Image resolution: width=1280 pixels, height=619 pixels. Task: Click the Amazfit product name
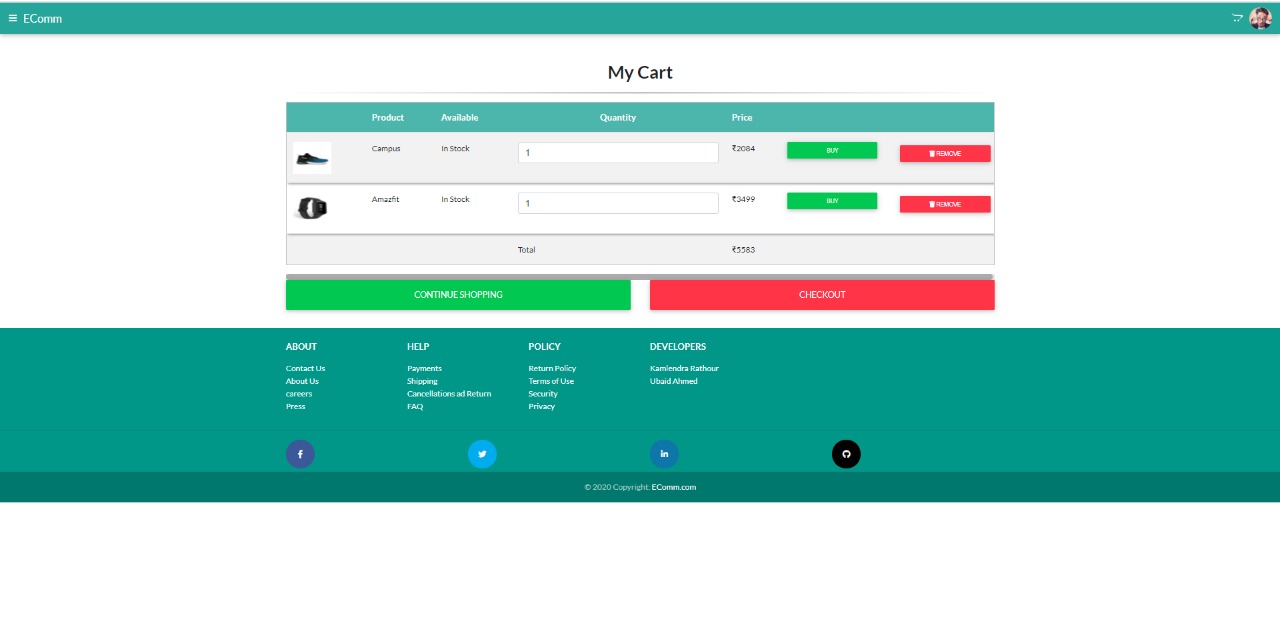coord(385,199)
